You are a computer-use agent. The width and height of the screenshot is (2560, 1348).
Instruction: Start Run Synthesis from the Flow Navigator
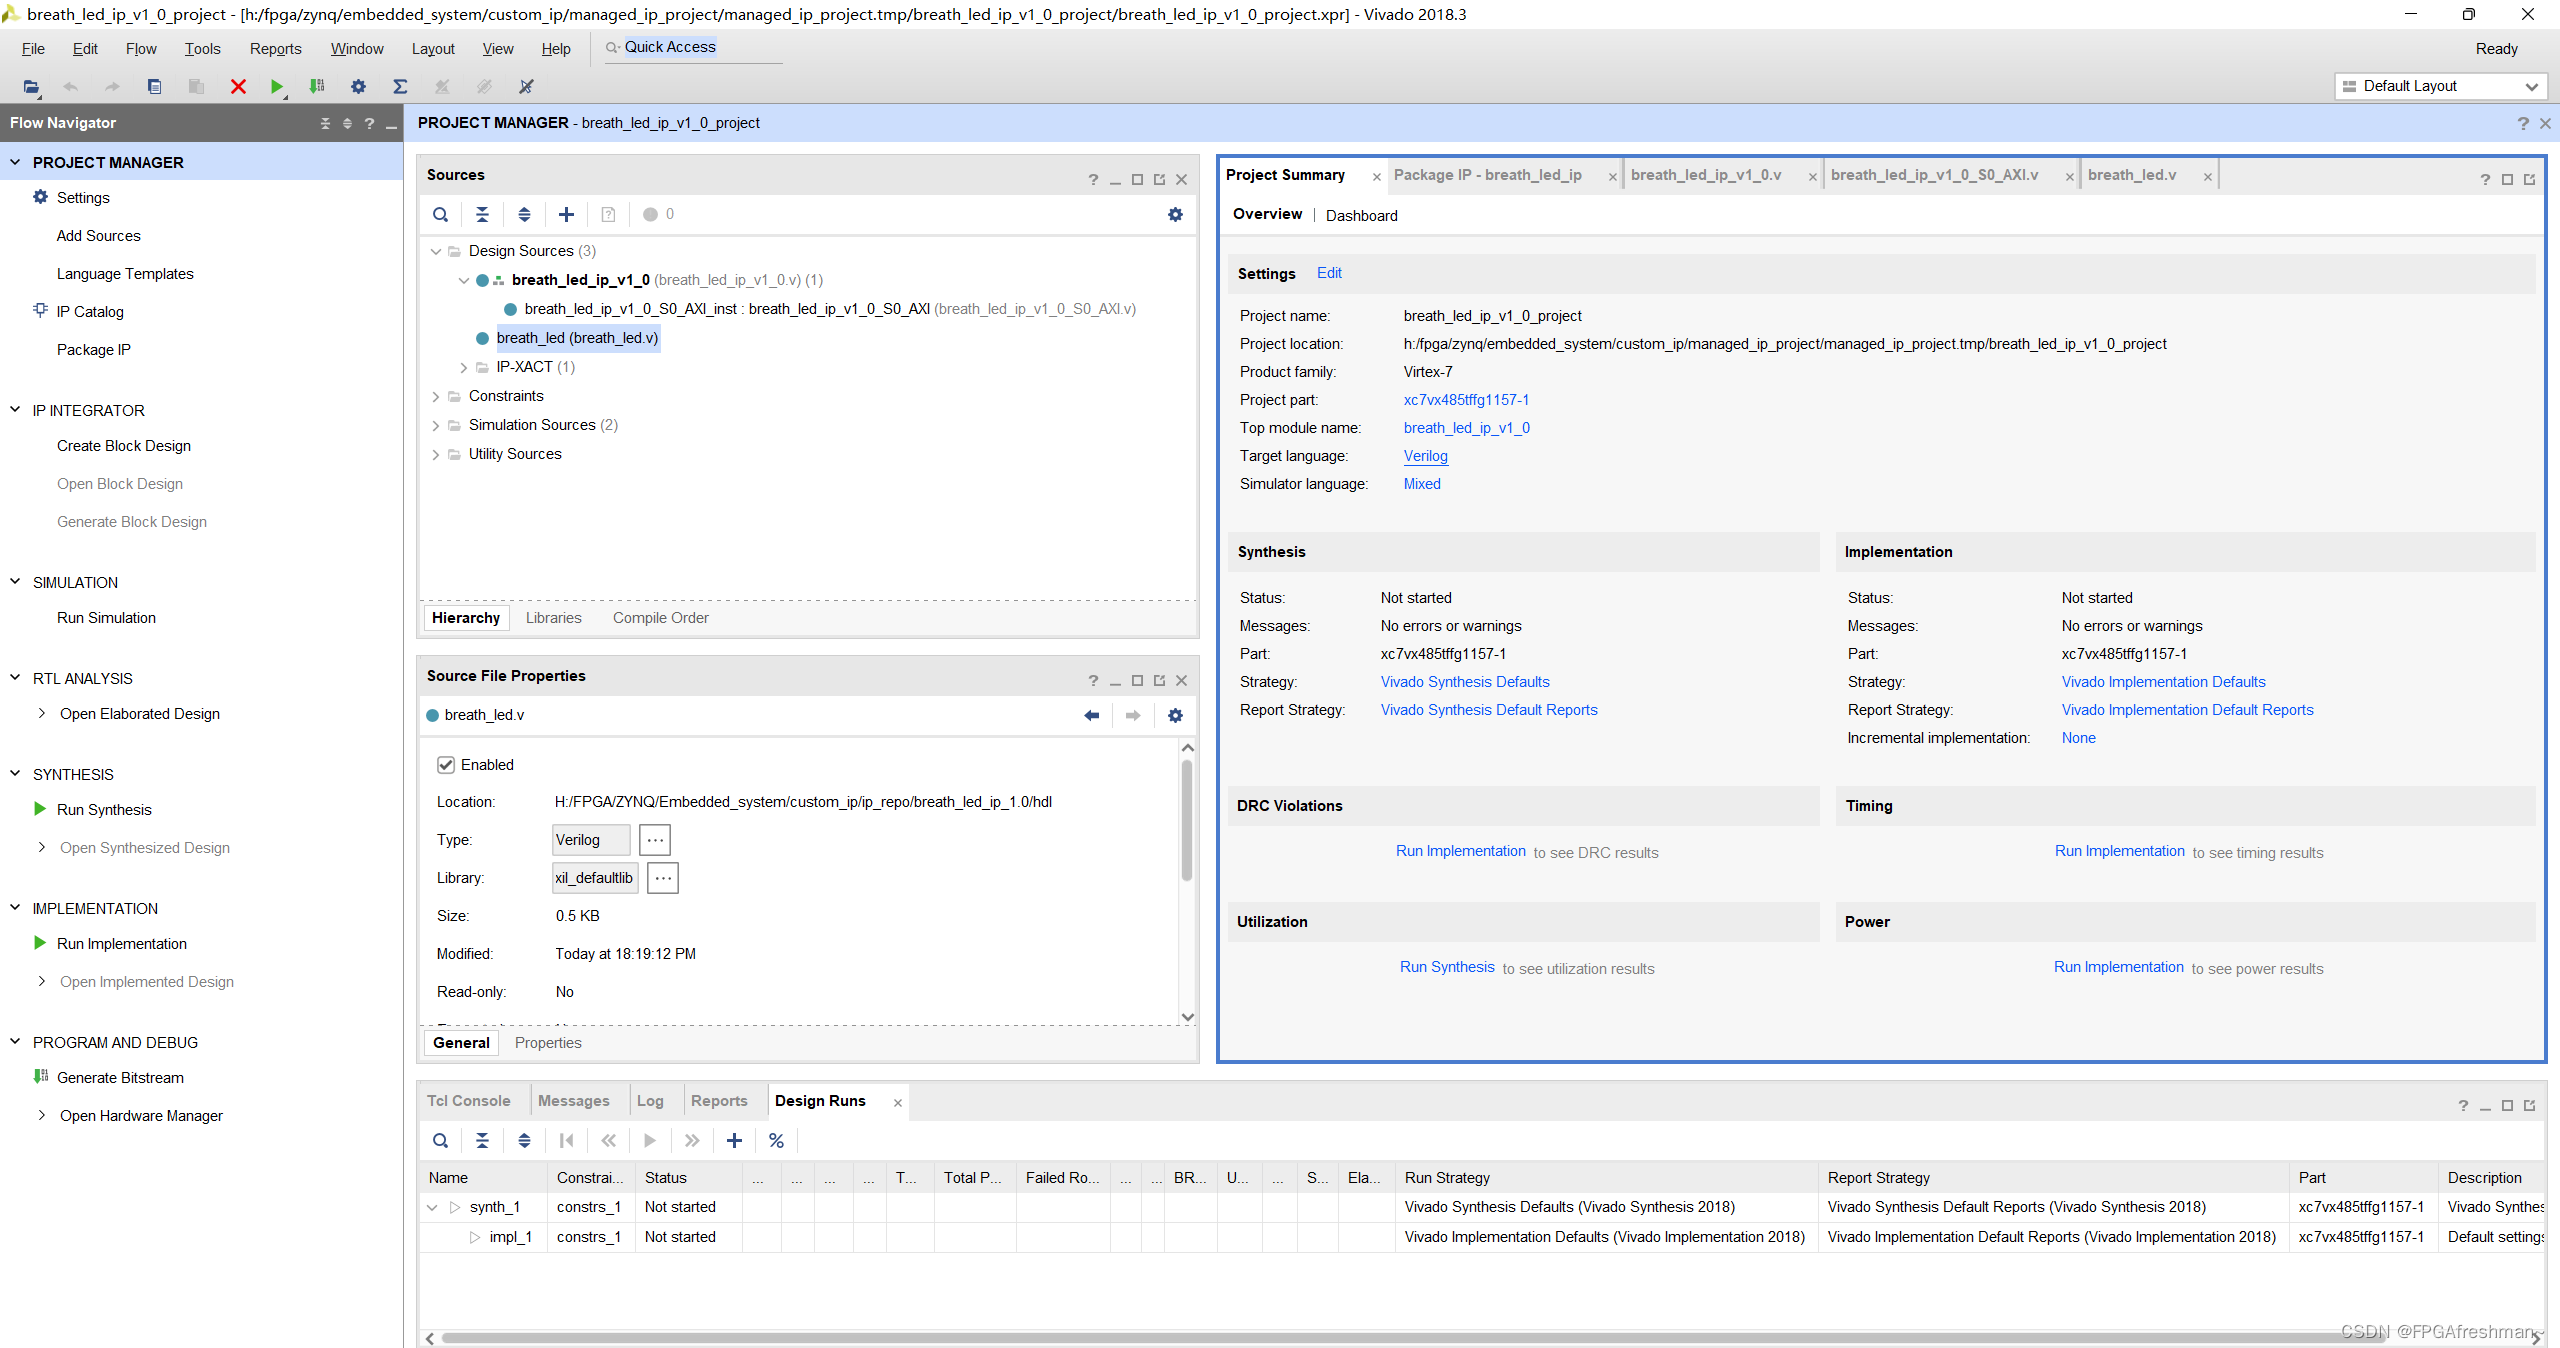[105, 809]
